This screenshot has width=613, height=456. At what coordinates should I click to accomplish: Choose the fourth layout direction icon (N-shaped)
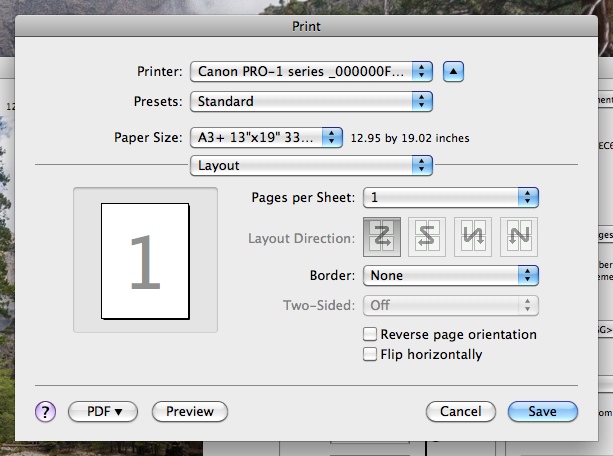click(518, 237)
